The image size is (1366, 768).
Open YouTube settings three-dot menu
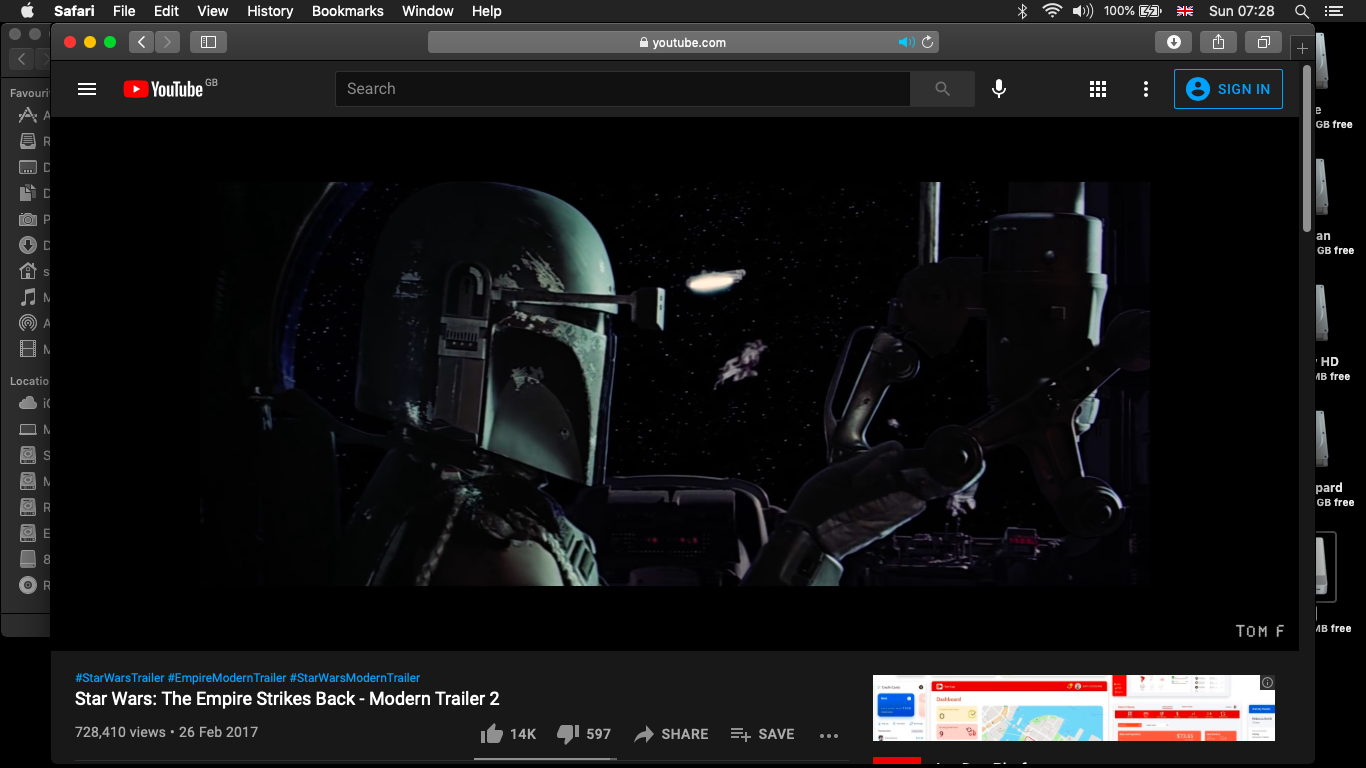tap(1146, 89)
